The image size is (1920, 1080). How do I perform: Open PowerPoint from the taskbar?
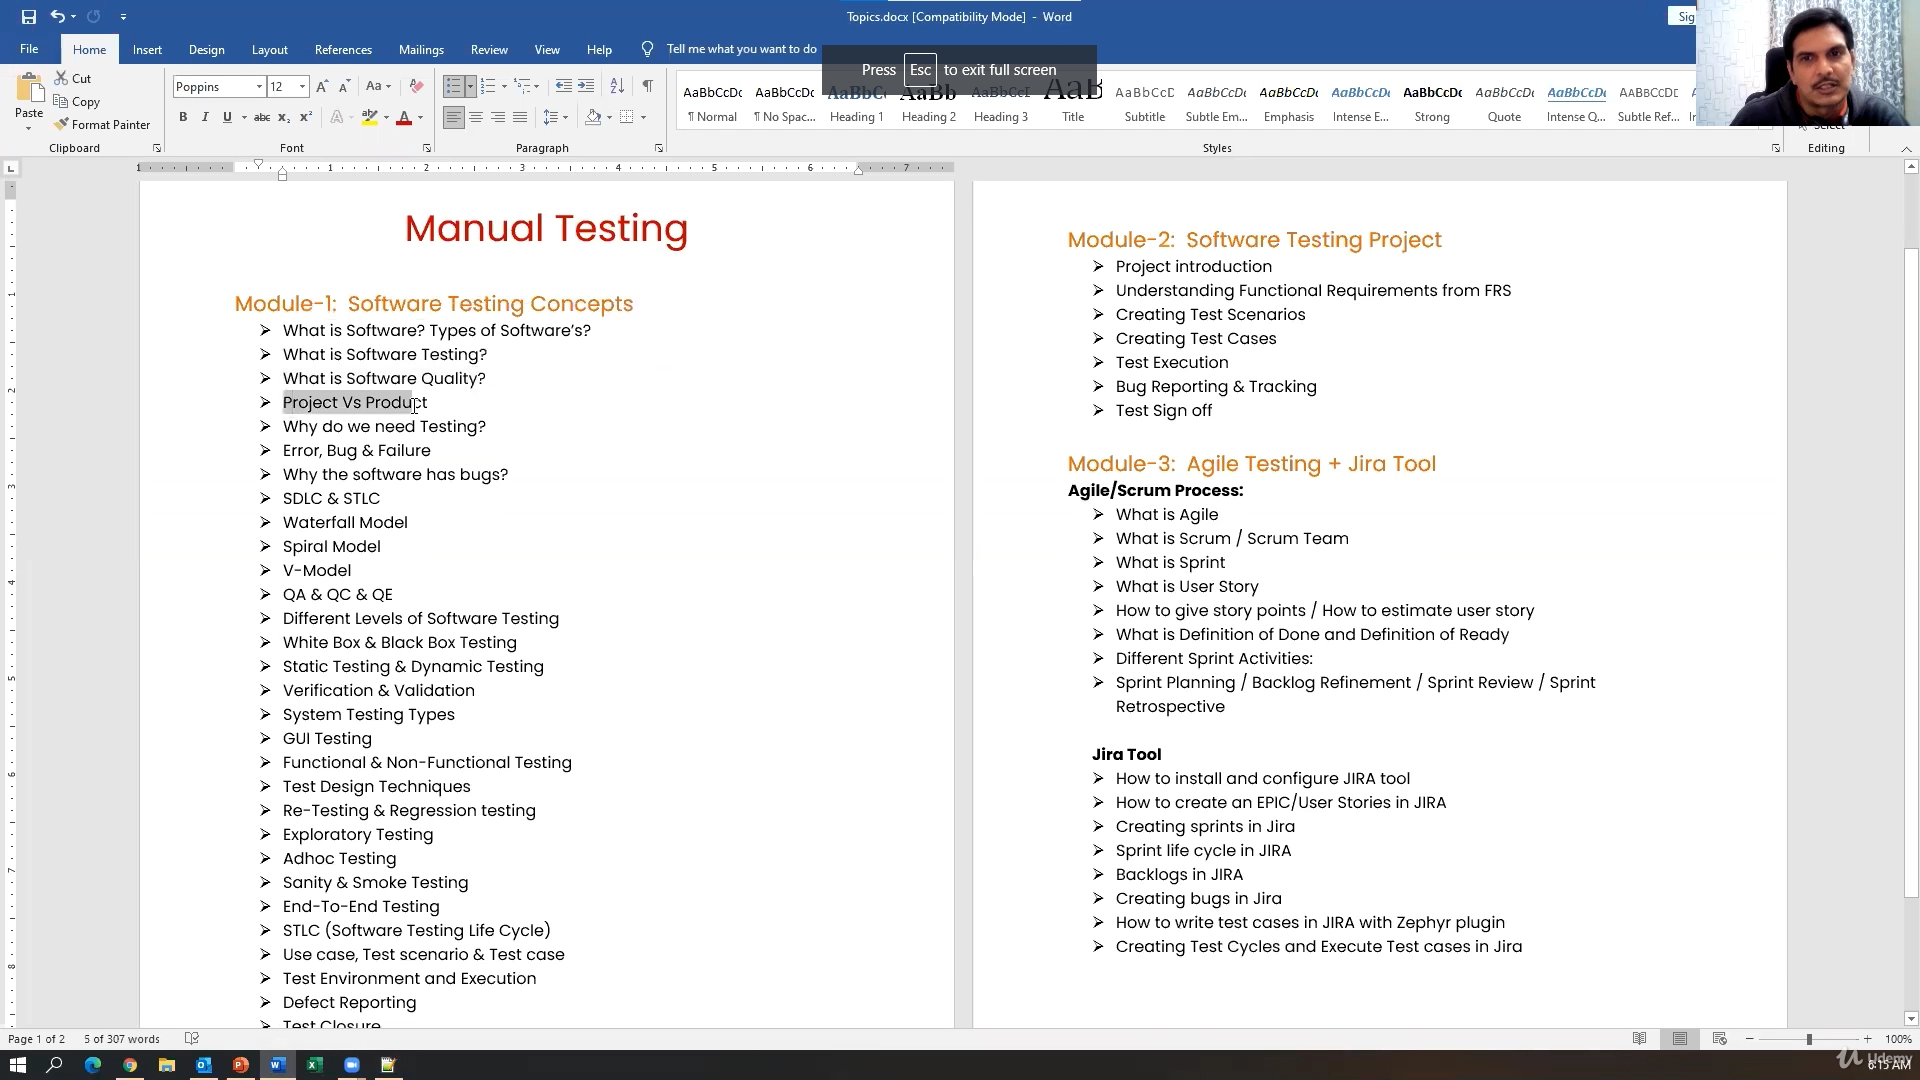point(241,1065)
